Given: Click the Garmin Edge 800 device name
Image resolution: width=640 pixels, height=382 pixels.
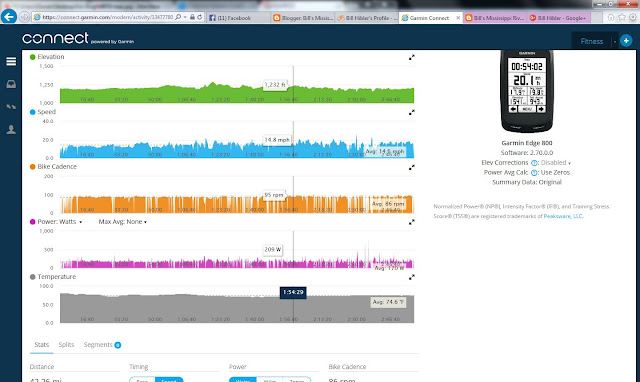Looking at the screenshot, I should tap(527, 143).
